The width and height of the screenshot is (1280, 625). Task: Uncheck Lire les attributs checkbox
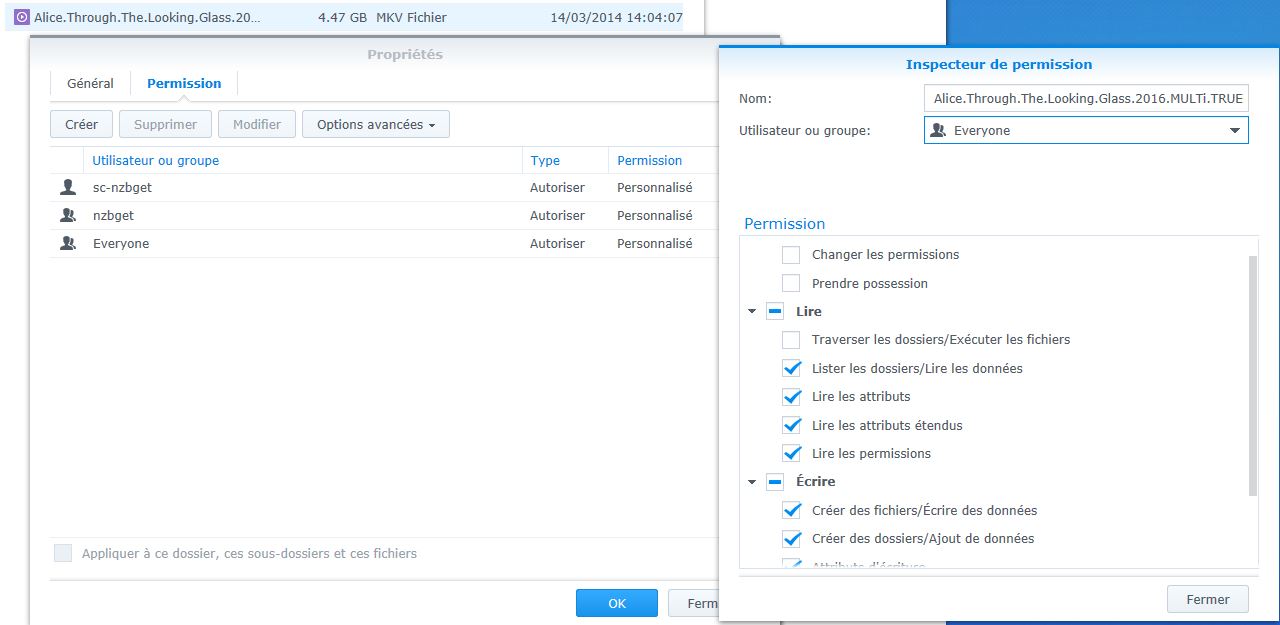click(x=791, y=396)
